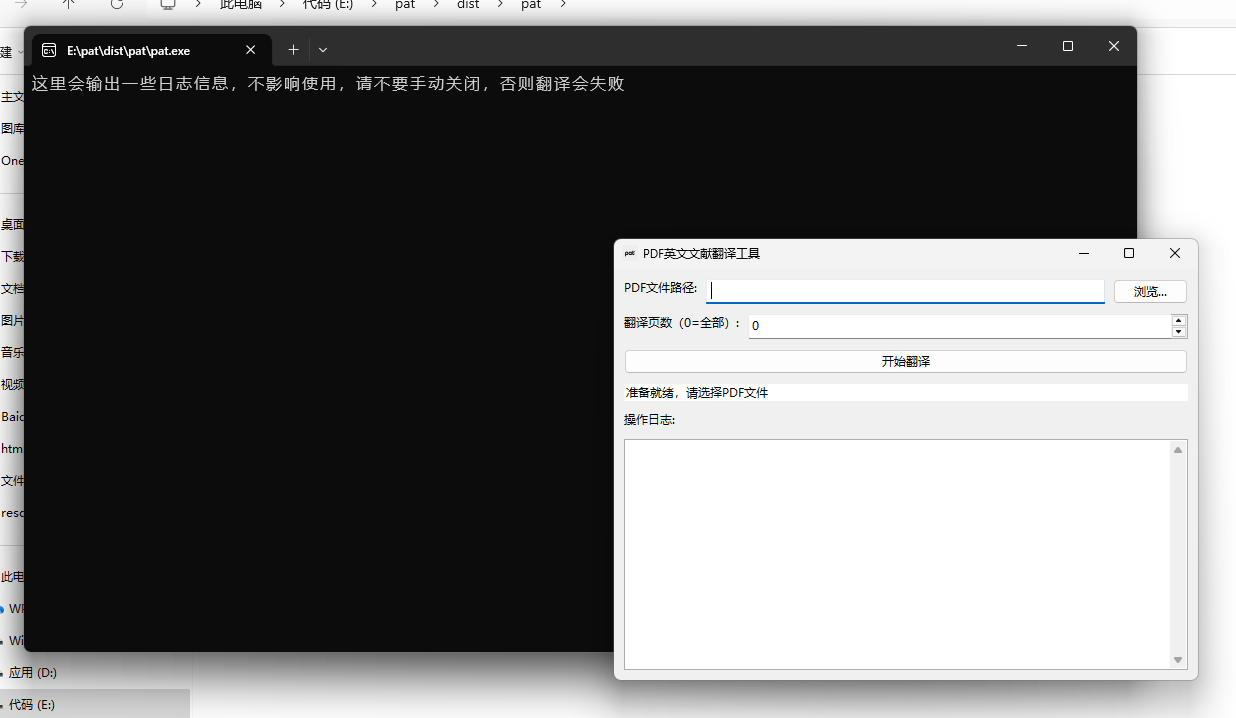
Task: Click the up-arrow navigation icon in Explorer
Action: [x=68, y=5]
